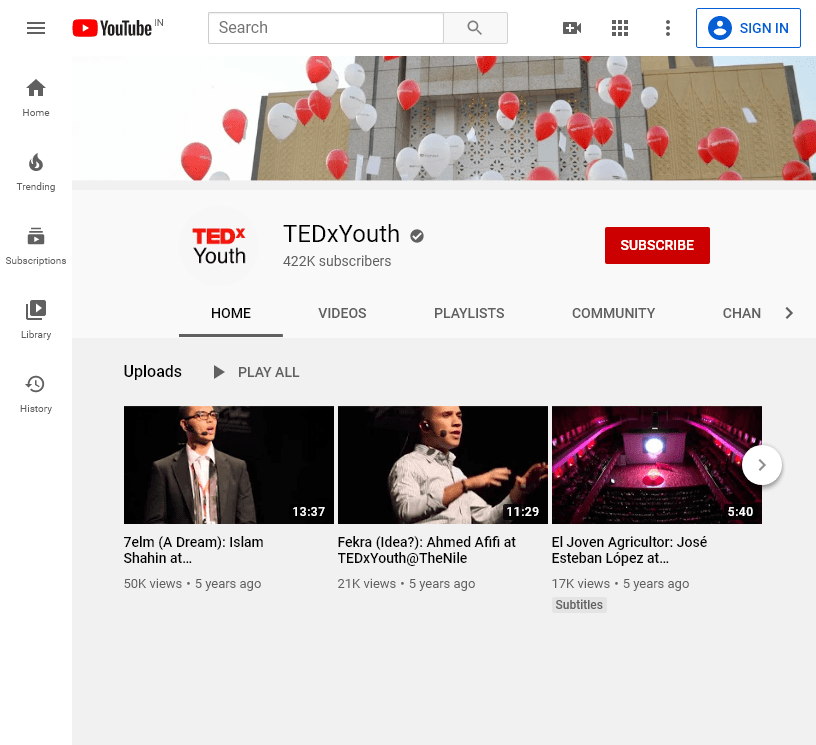Screen dimensions: 816x745
Task: Click the TEDxYouth channel avatar
Action: point(219,246)
